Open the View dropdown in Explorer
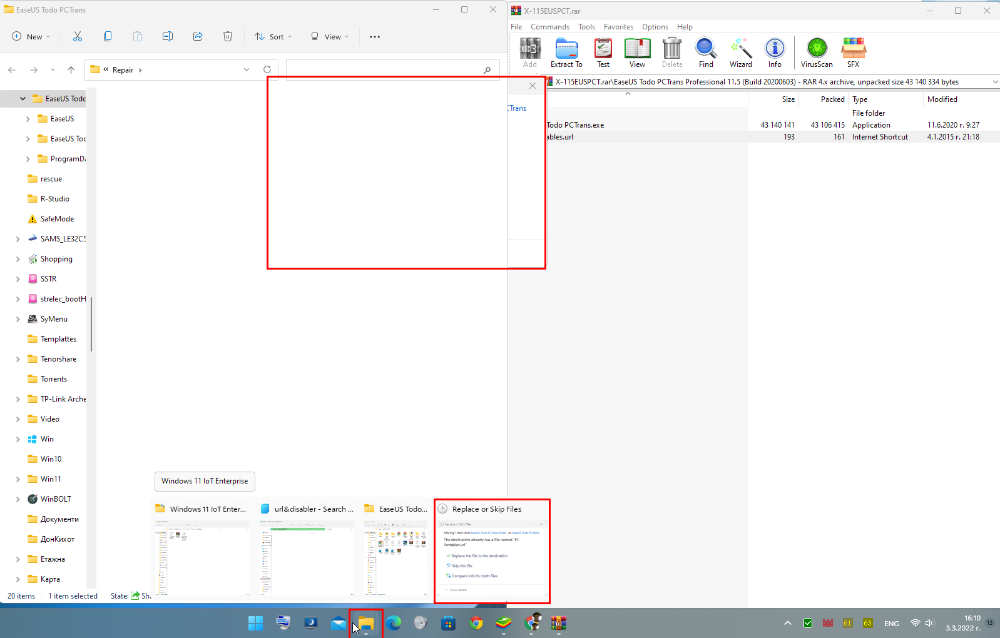 [x=330, y=36]
